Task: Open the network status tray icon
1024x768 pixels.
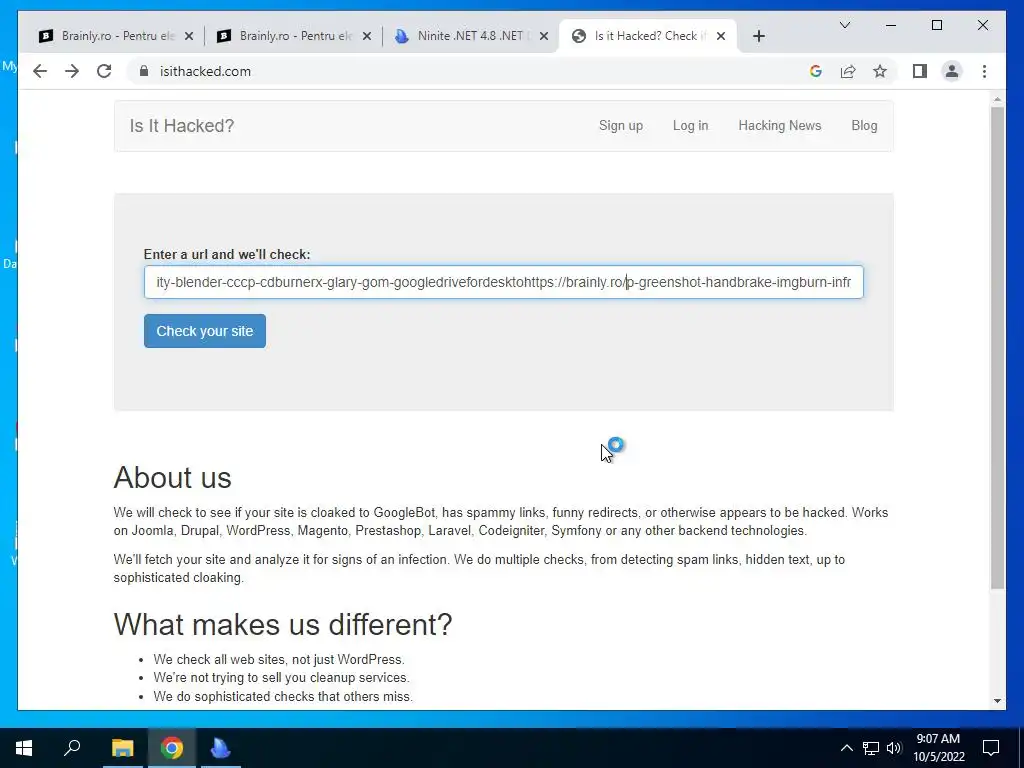Action: [x=871, y=748]
